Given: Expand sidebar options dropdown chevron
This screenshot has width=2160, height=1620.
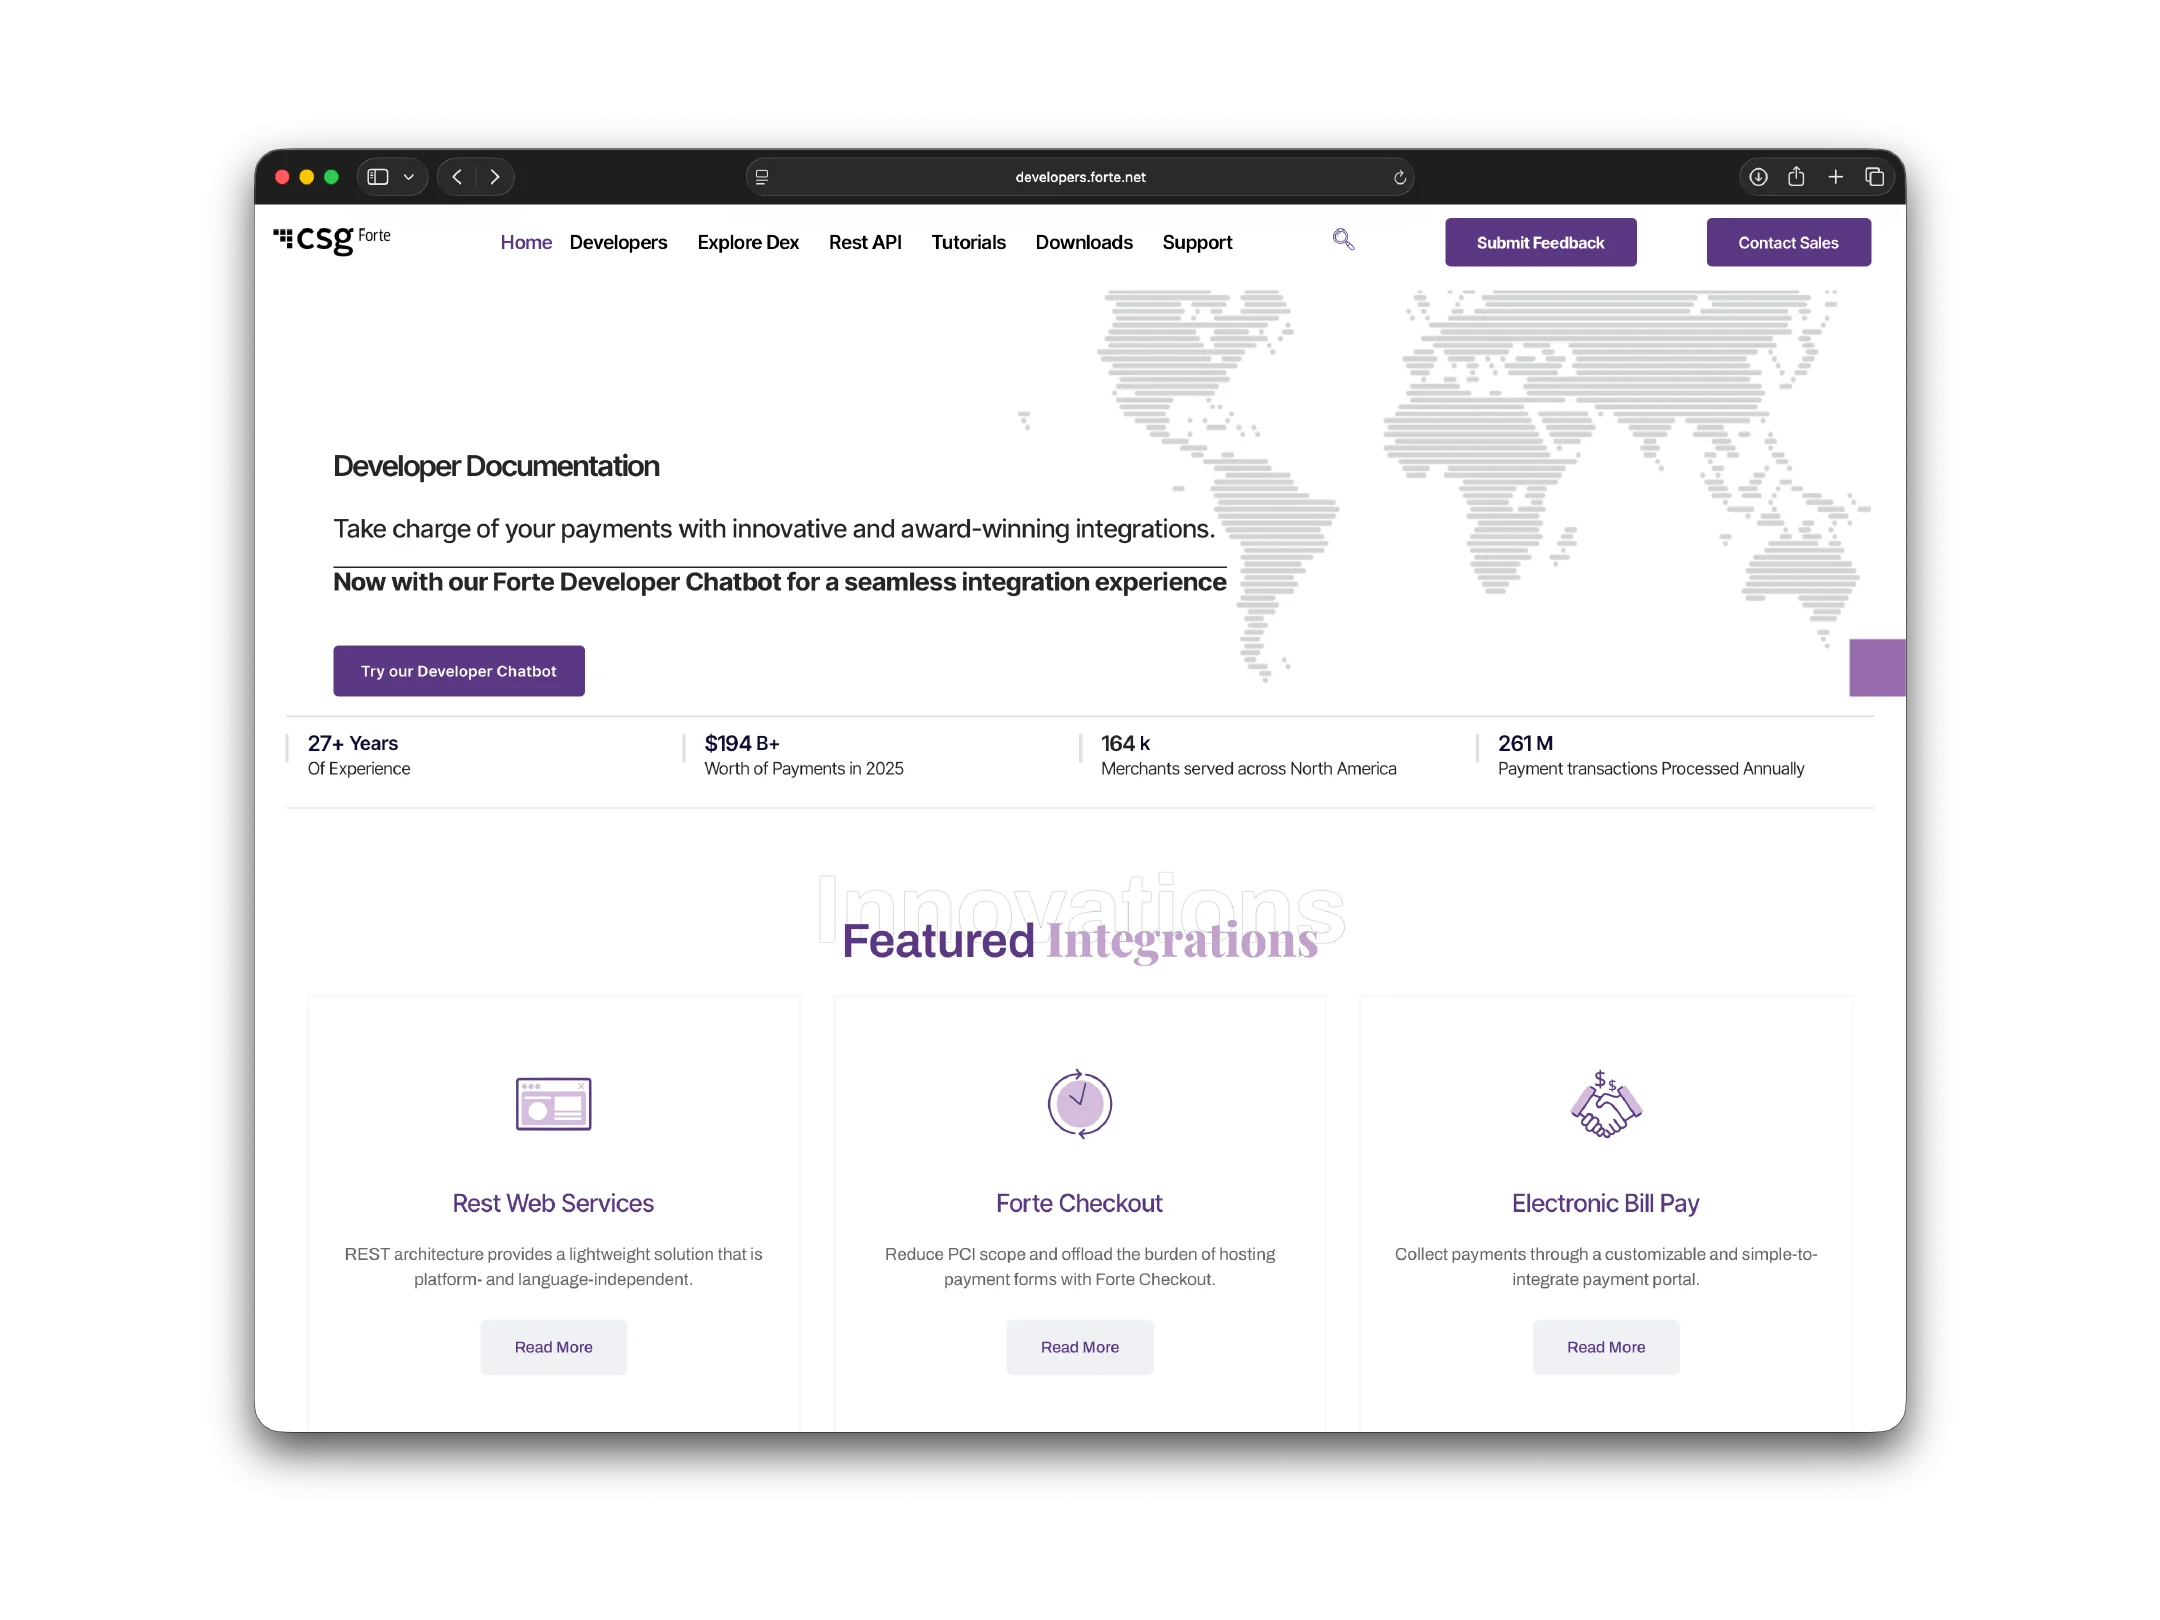Looking at the screenshot, I should pos(409,177).
